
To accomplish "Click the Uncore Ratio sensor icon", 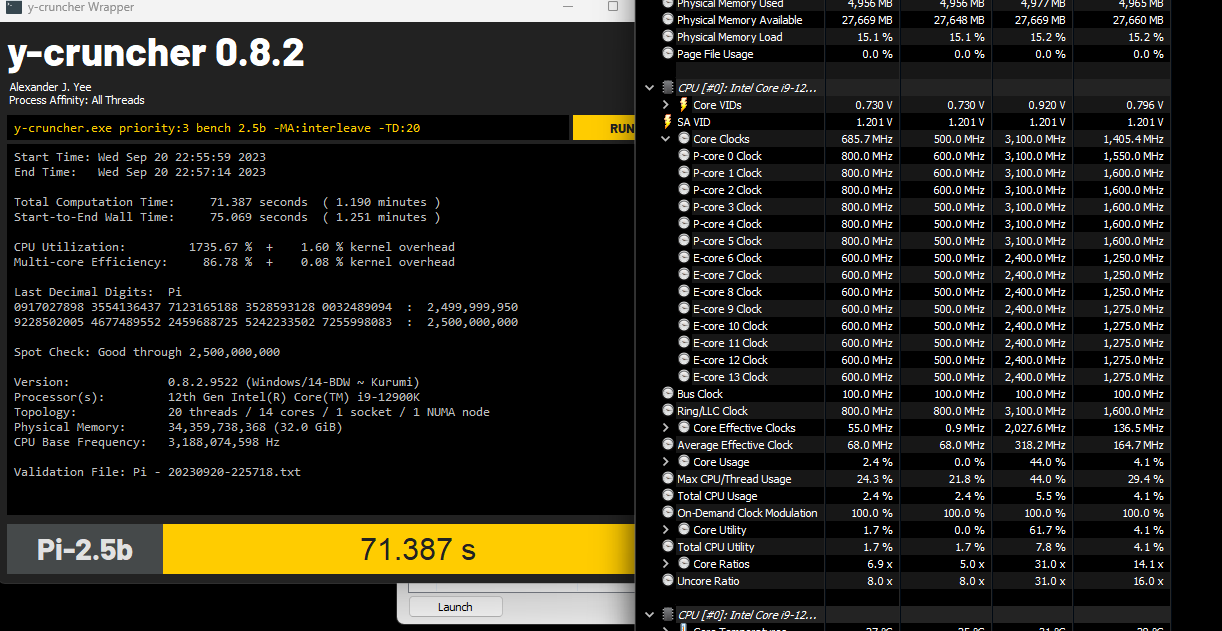I will pyautogui.click(x=668, y=581).
